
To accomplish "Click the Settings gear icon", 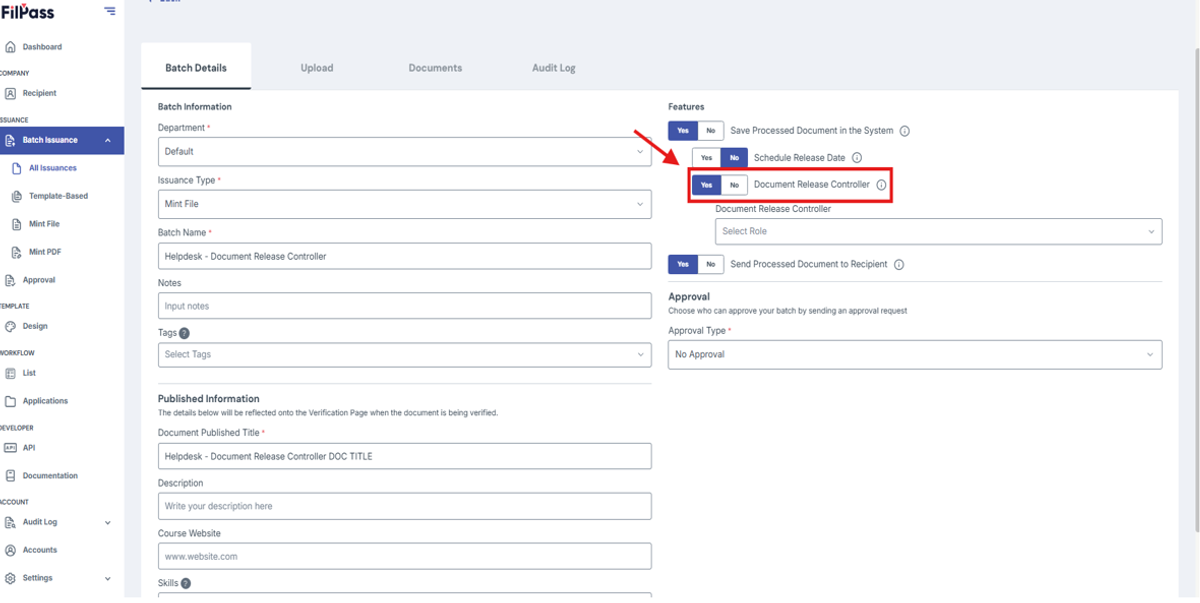I will pyautogui.click(x=10, y=578).
